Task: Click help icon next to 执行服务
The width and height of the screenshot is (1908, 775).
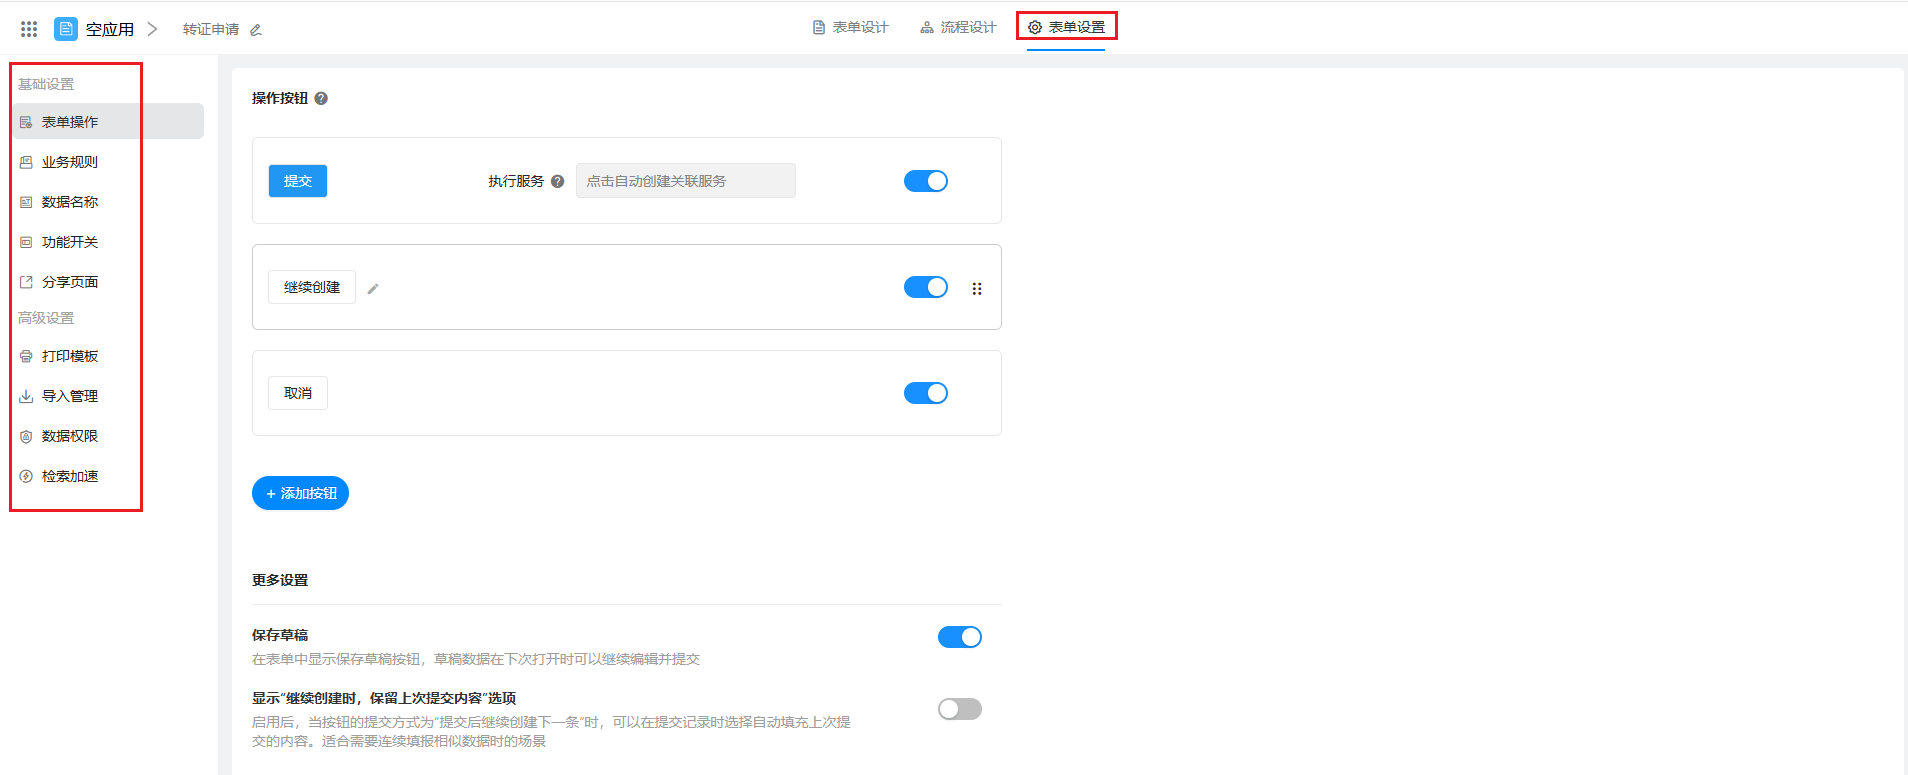Action: pyautogui.click(x=558, y=181)
